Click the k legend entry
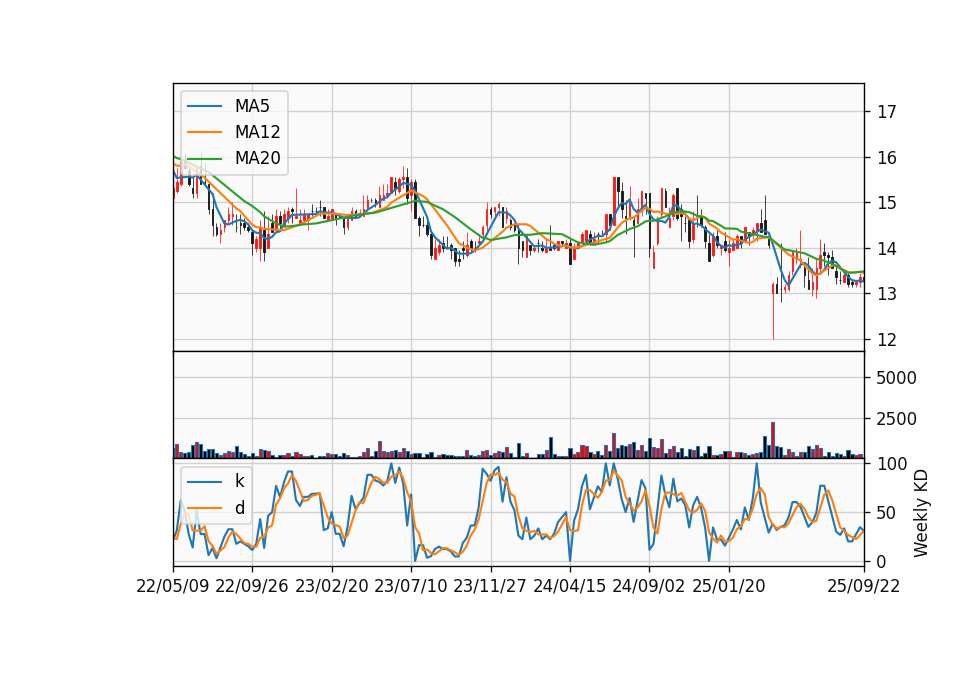This screenshot has height=690, width=960. [239, 481]
